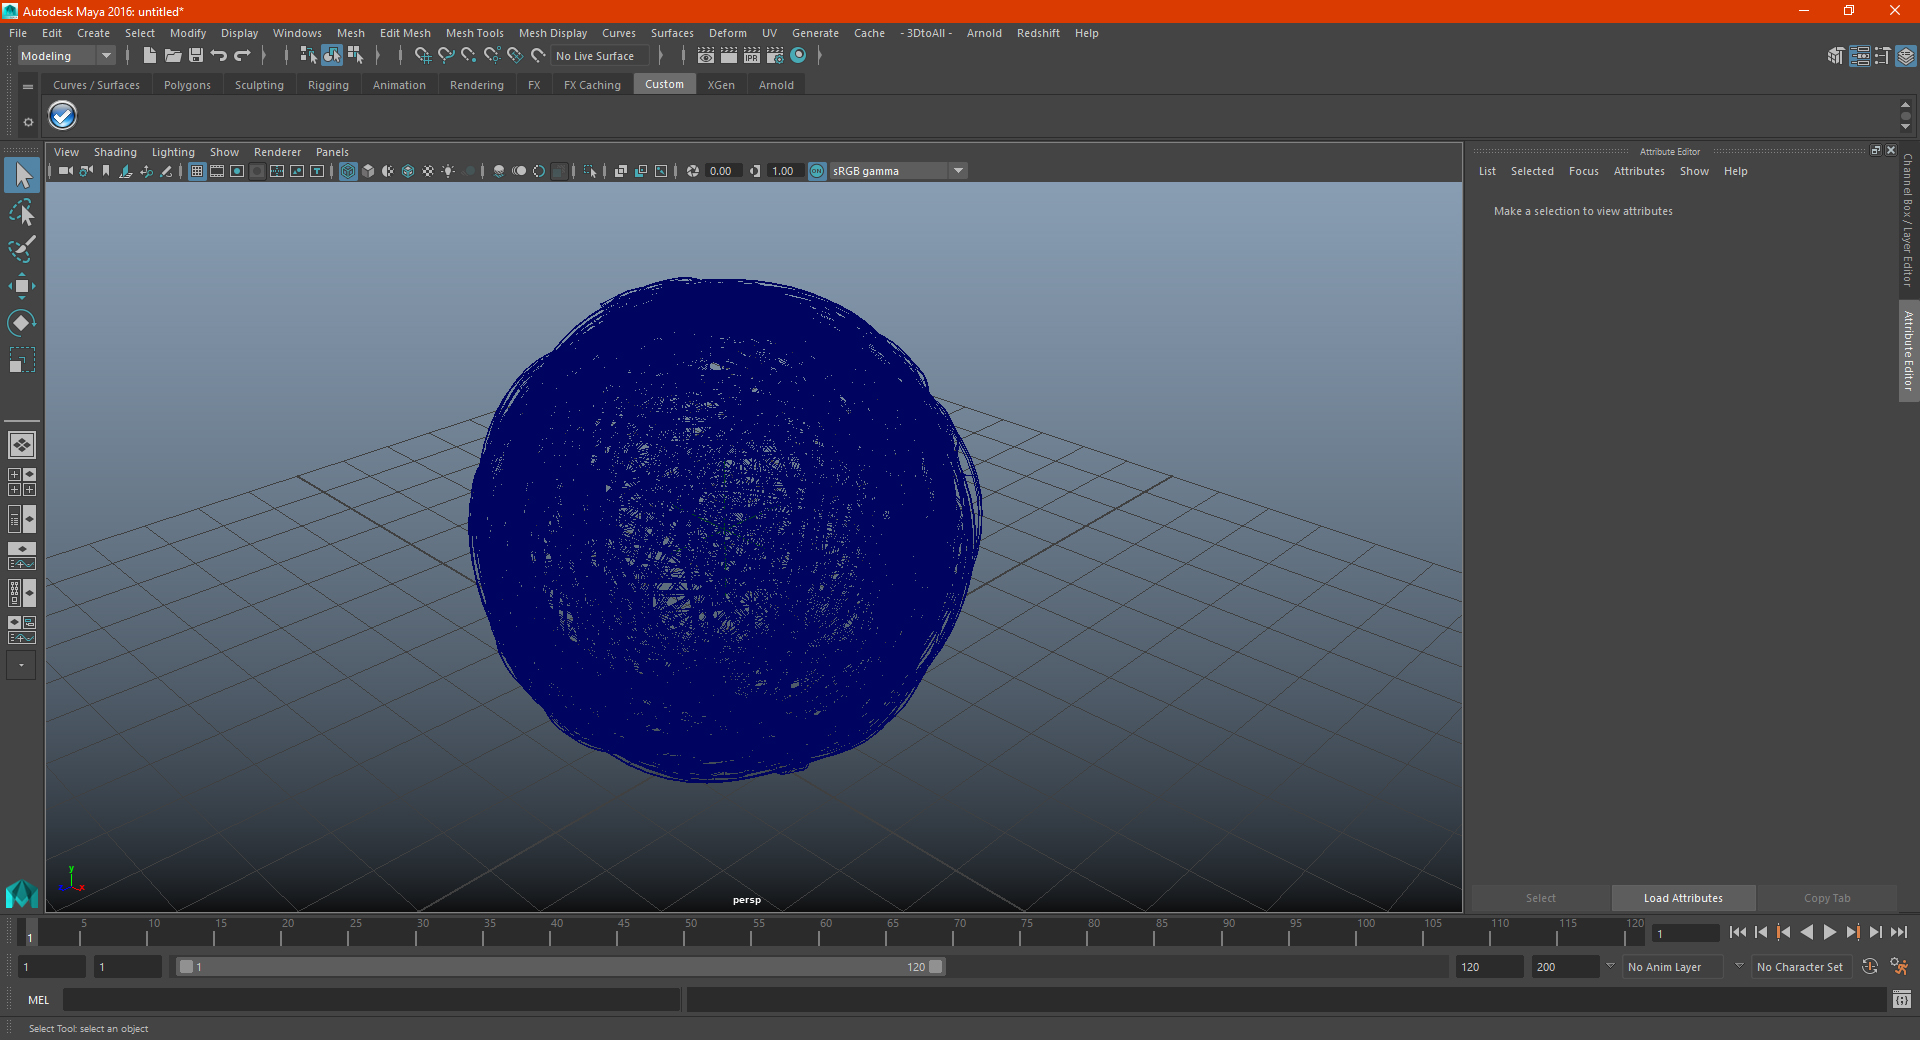Toggle color management ON button
Image resolution: width=1920 pixels, height=1040 pixels.
[817, 171]
